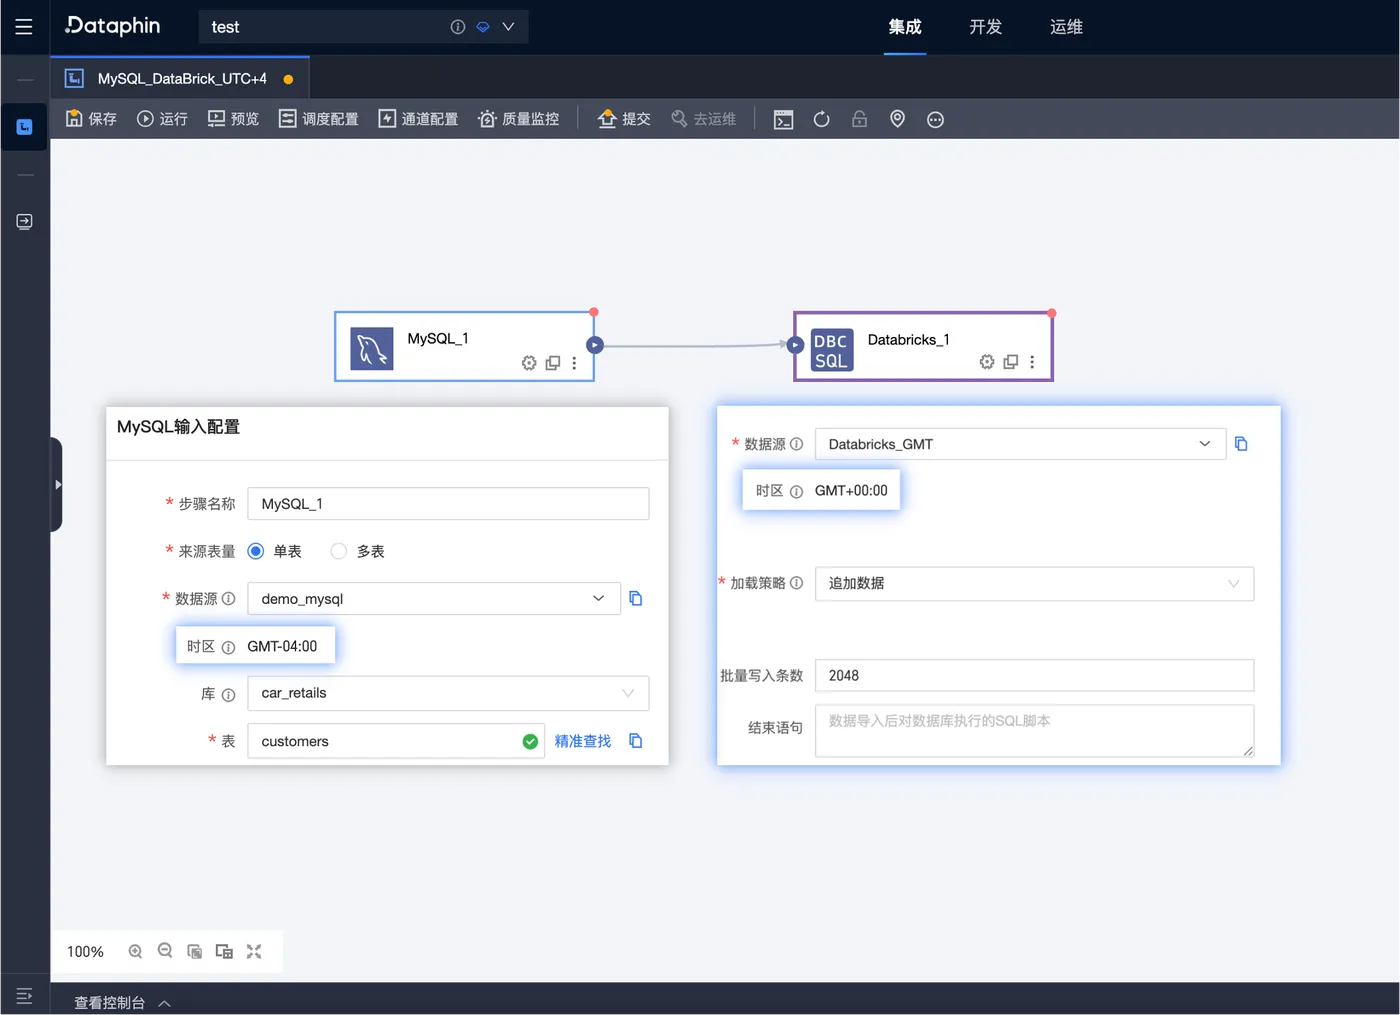
Task: Select the Databricks_1 node on canvas
Action: (923, 346)
